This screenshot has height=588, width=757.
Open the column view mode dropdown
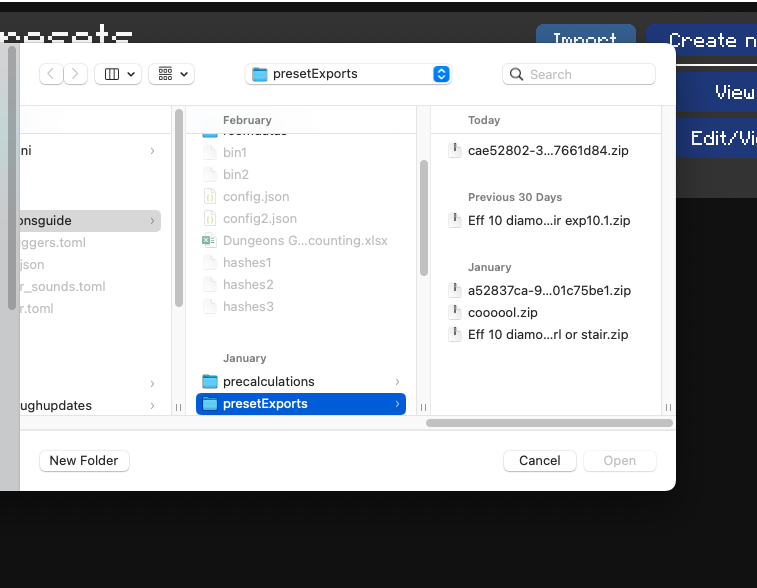pos(118,74)
